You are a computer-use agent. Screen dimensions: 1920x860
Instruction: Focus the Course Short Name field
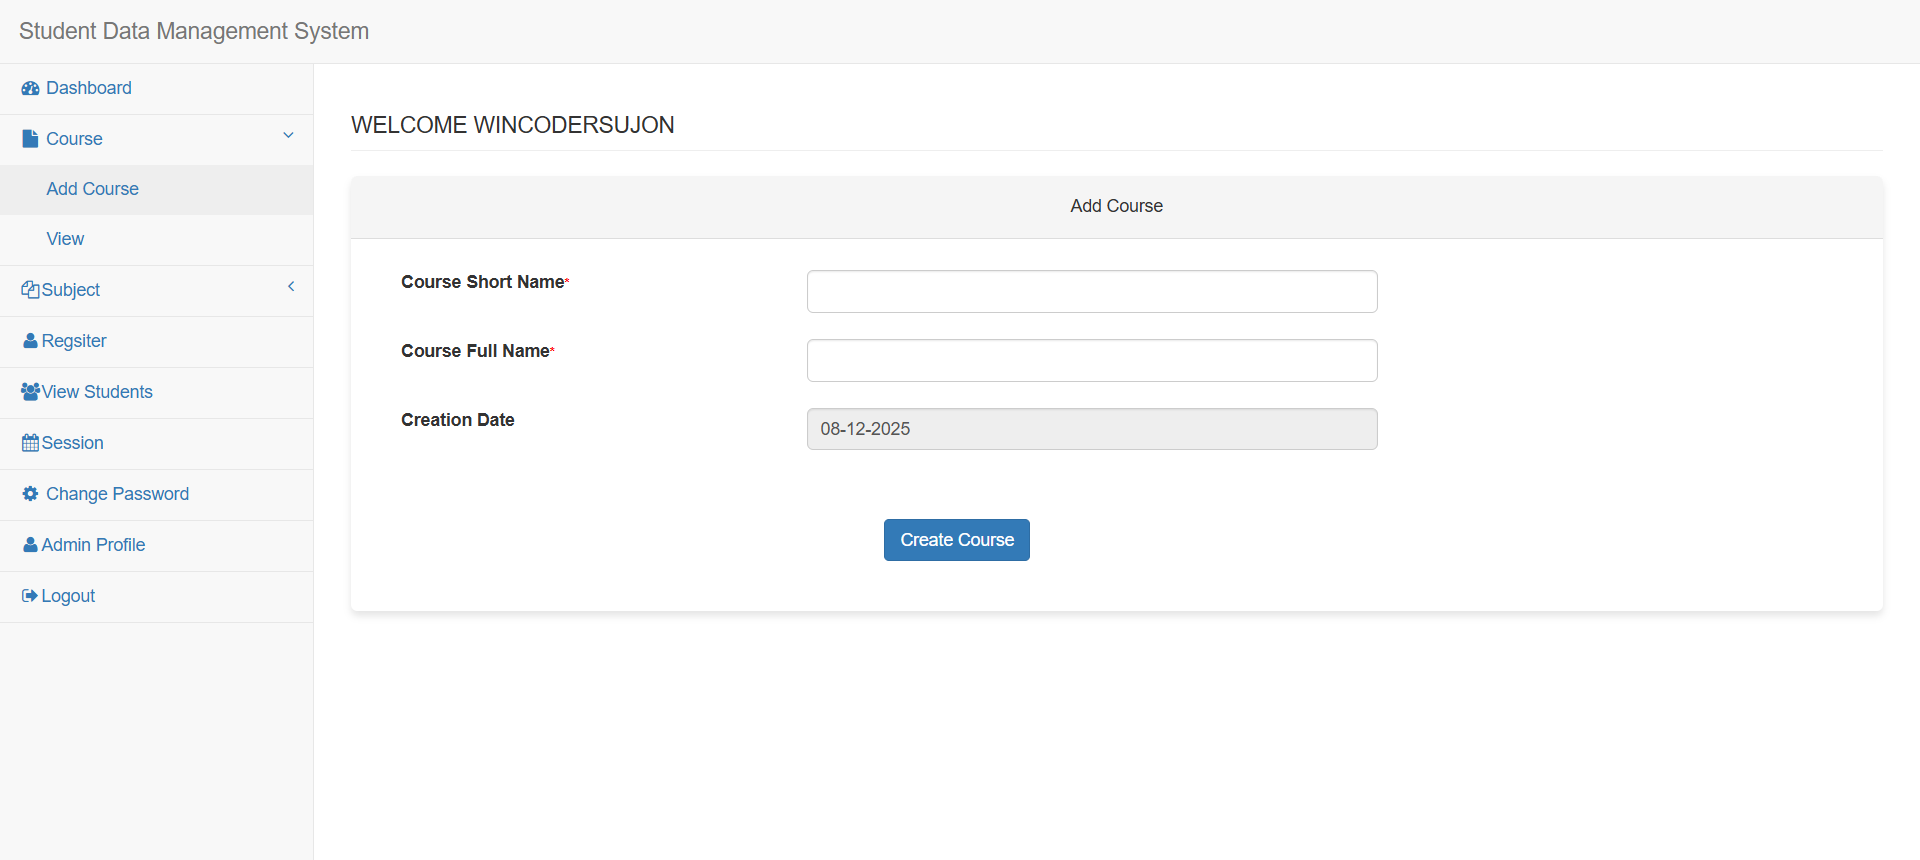click(x=1092, y=291)
